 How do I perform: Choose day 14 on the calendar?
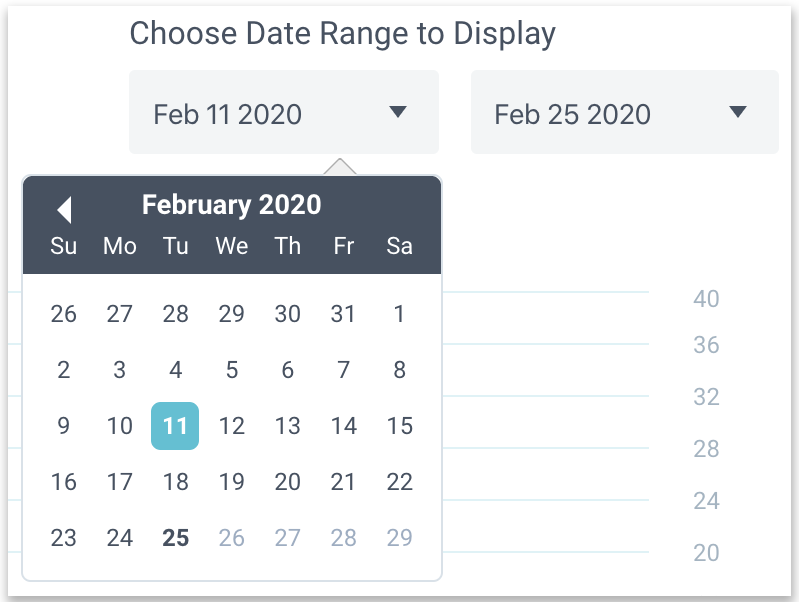(343, 426)
